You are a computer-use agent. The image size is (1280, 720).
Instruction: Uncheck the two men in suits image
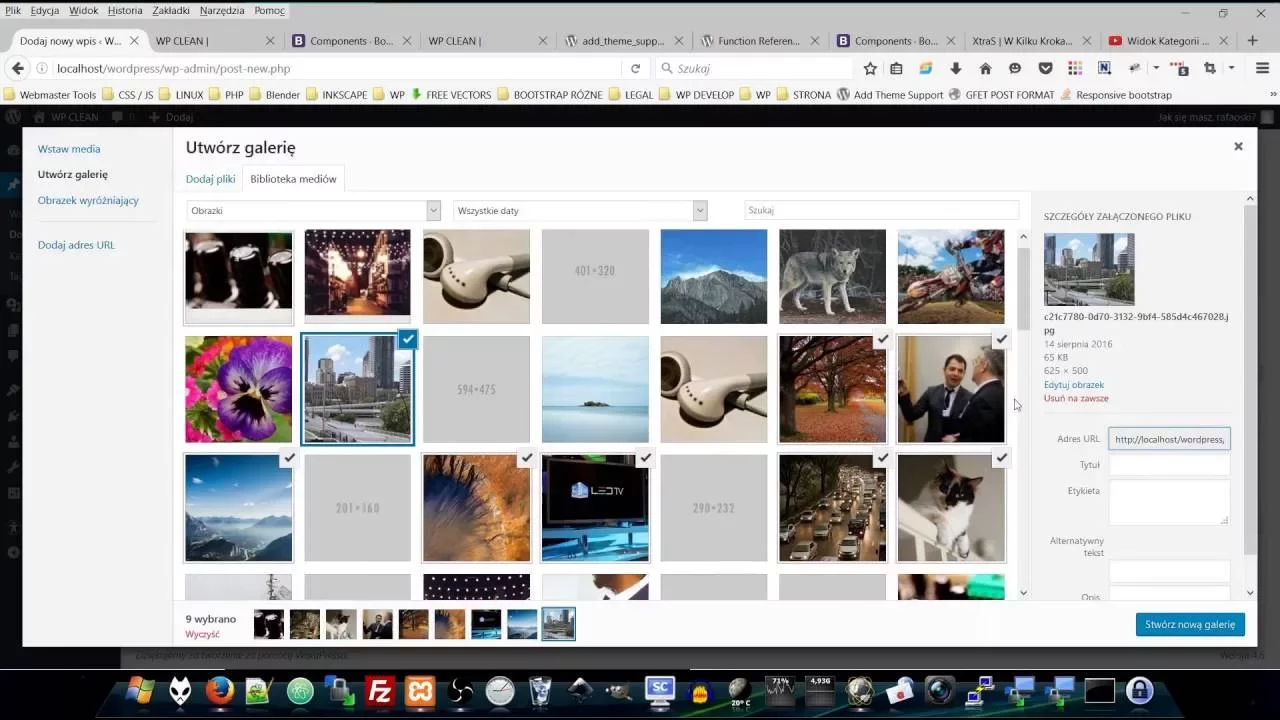pyautogui.click(x=1000, y=340)
